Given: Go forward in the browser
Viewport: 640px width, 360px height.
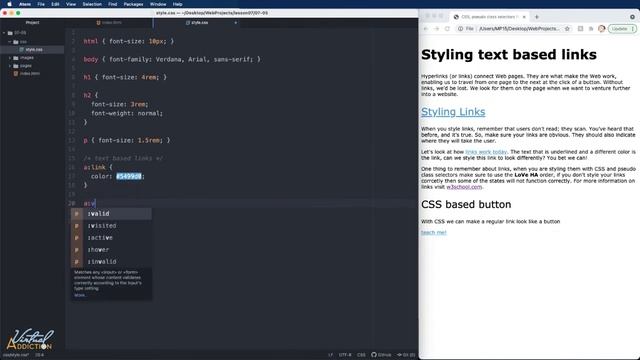Looking at the screenshot, I should pos(436,29).
